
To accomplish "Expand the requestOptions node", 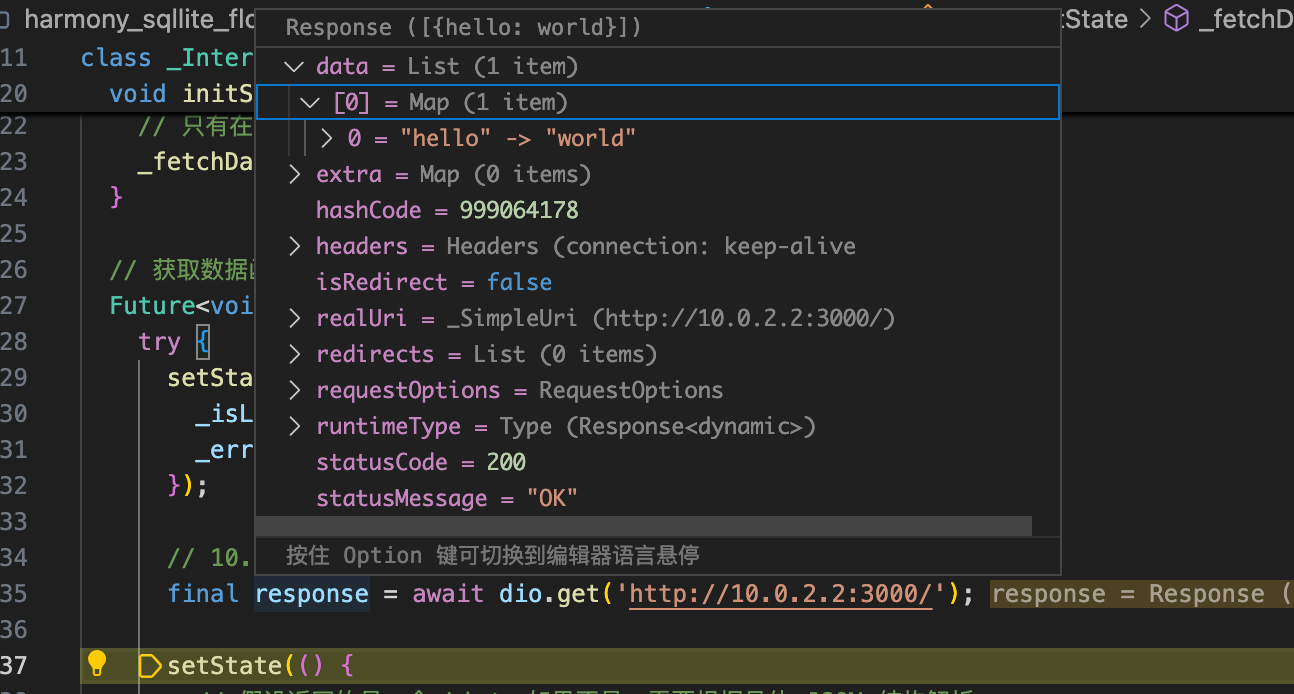I will tap(293, 391).
